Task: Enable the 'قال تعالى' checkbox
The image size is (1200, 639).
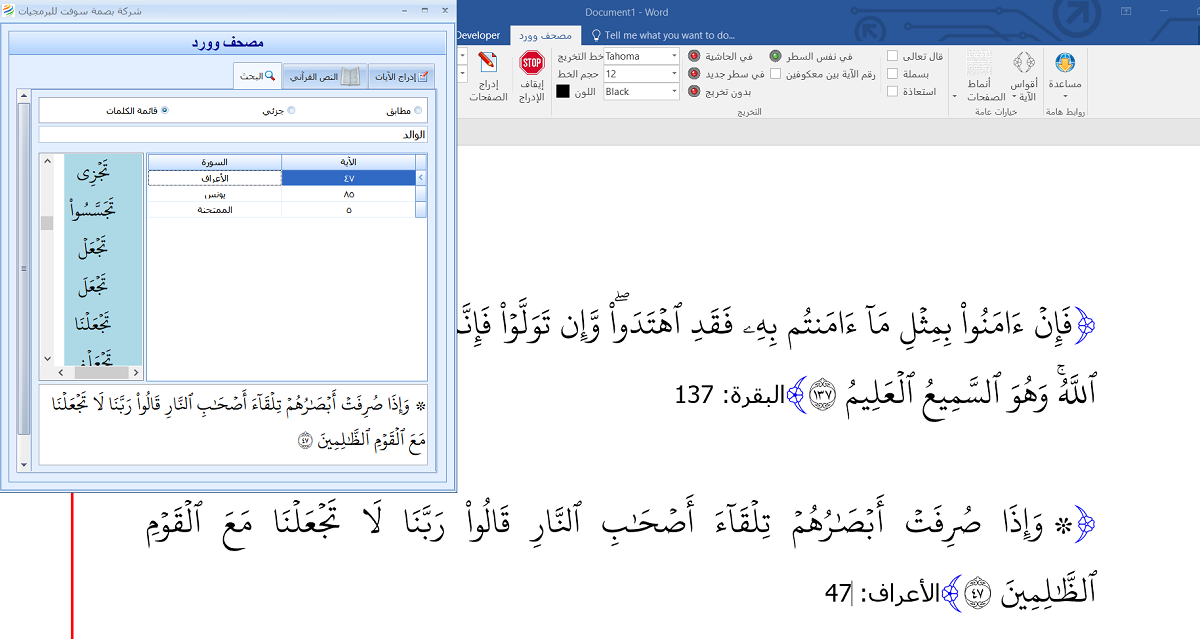Action: [x=893, y=57]
